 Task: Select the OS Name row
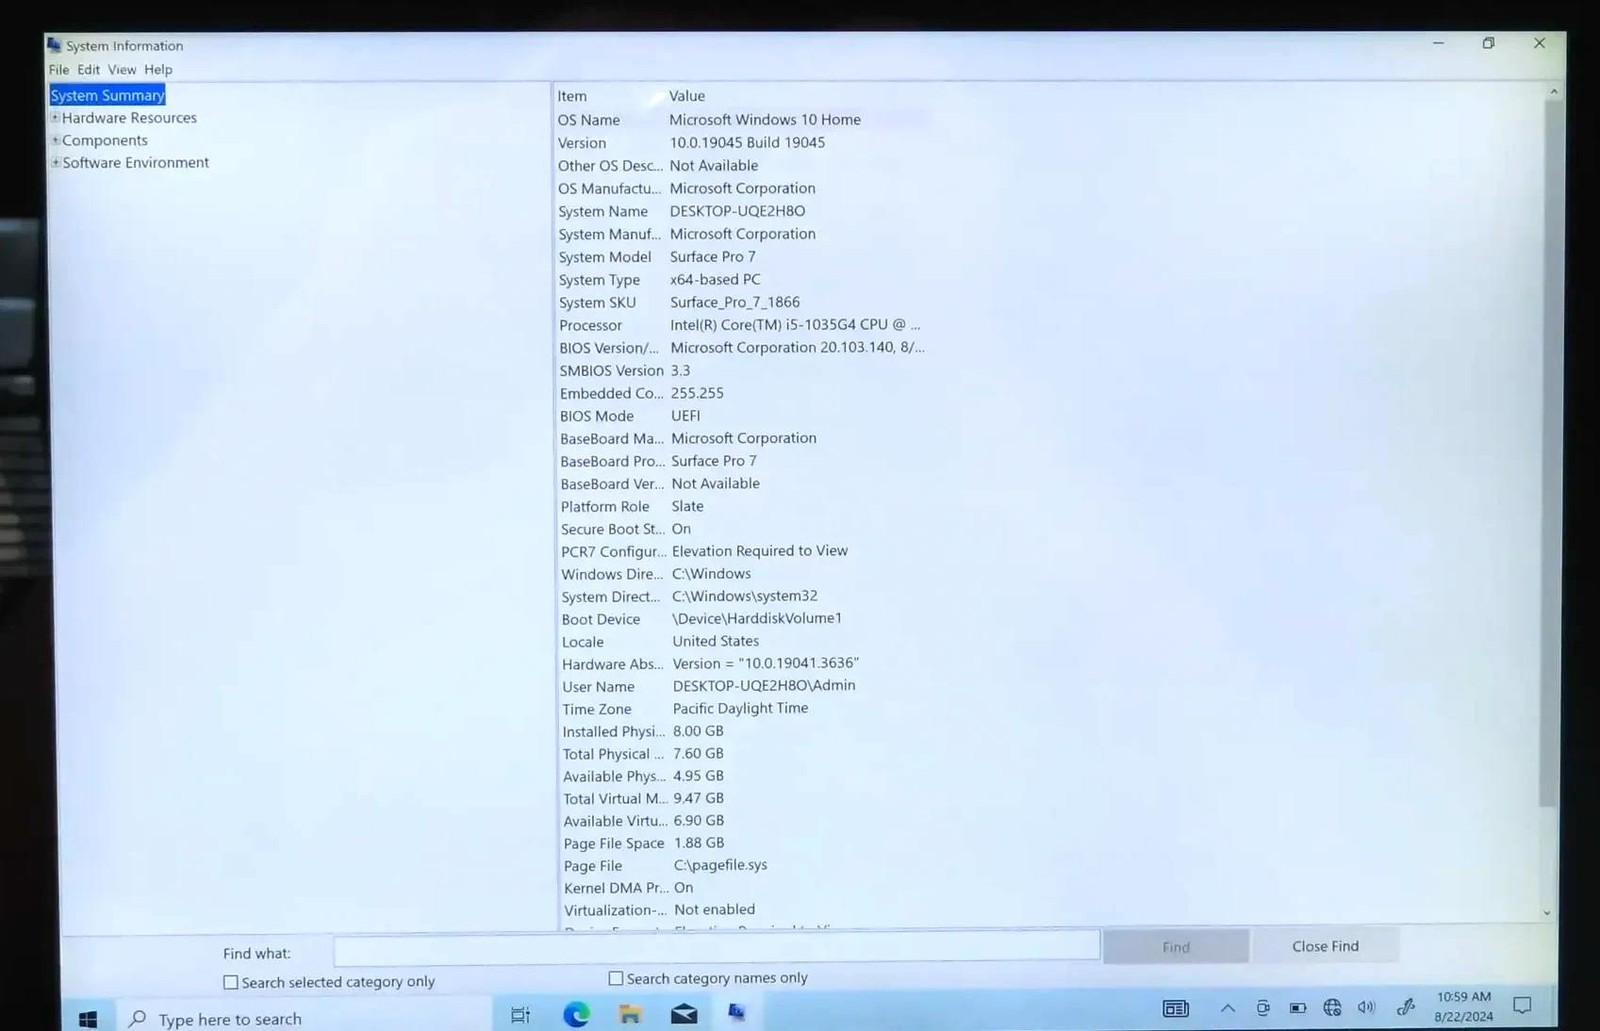click(x=709, y=119)
